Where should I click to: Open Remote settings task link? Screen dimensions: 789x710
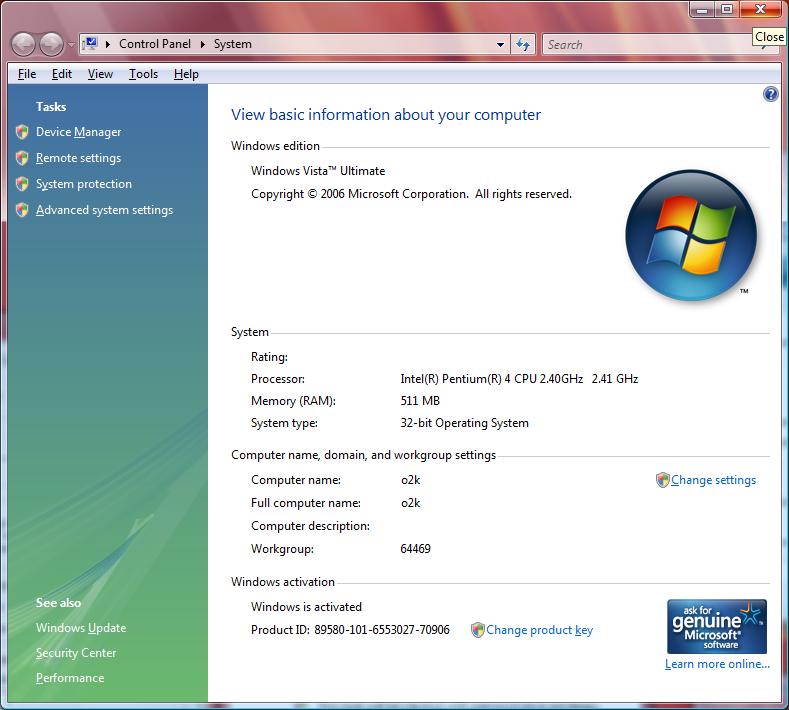pyautogui.click(x=78, y=158)
